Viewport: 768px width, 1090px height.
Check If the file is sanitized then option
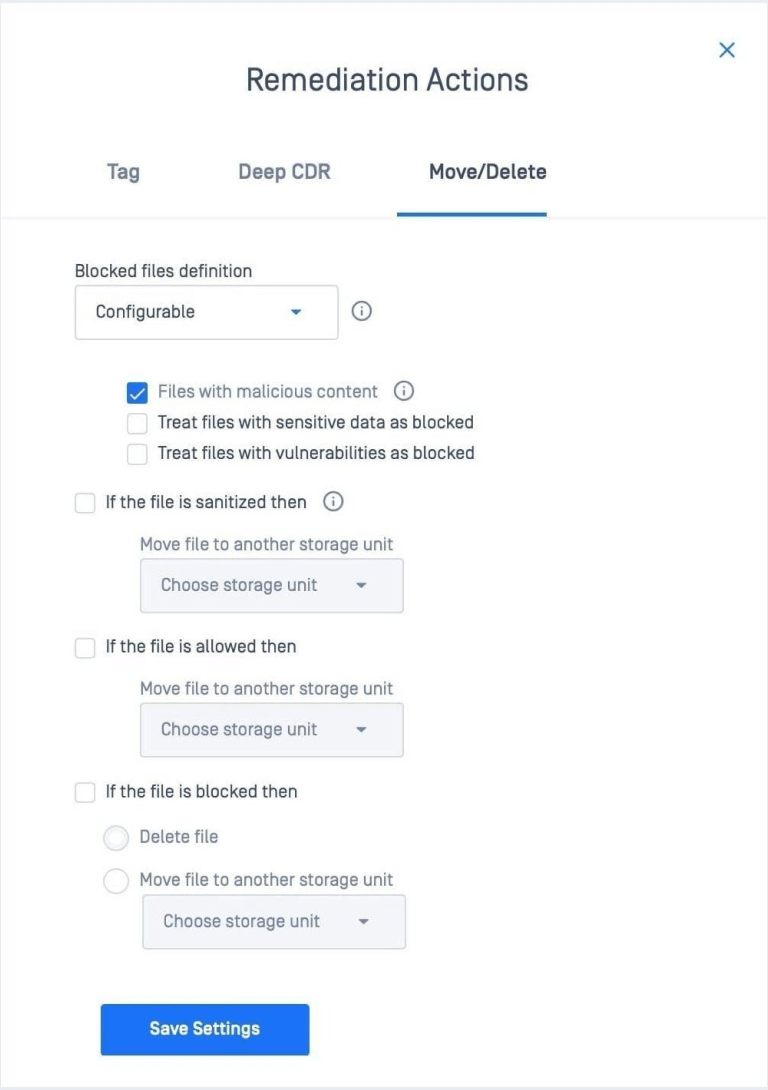coord(85,502)
